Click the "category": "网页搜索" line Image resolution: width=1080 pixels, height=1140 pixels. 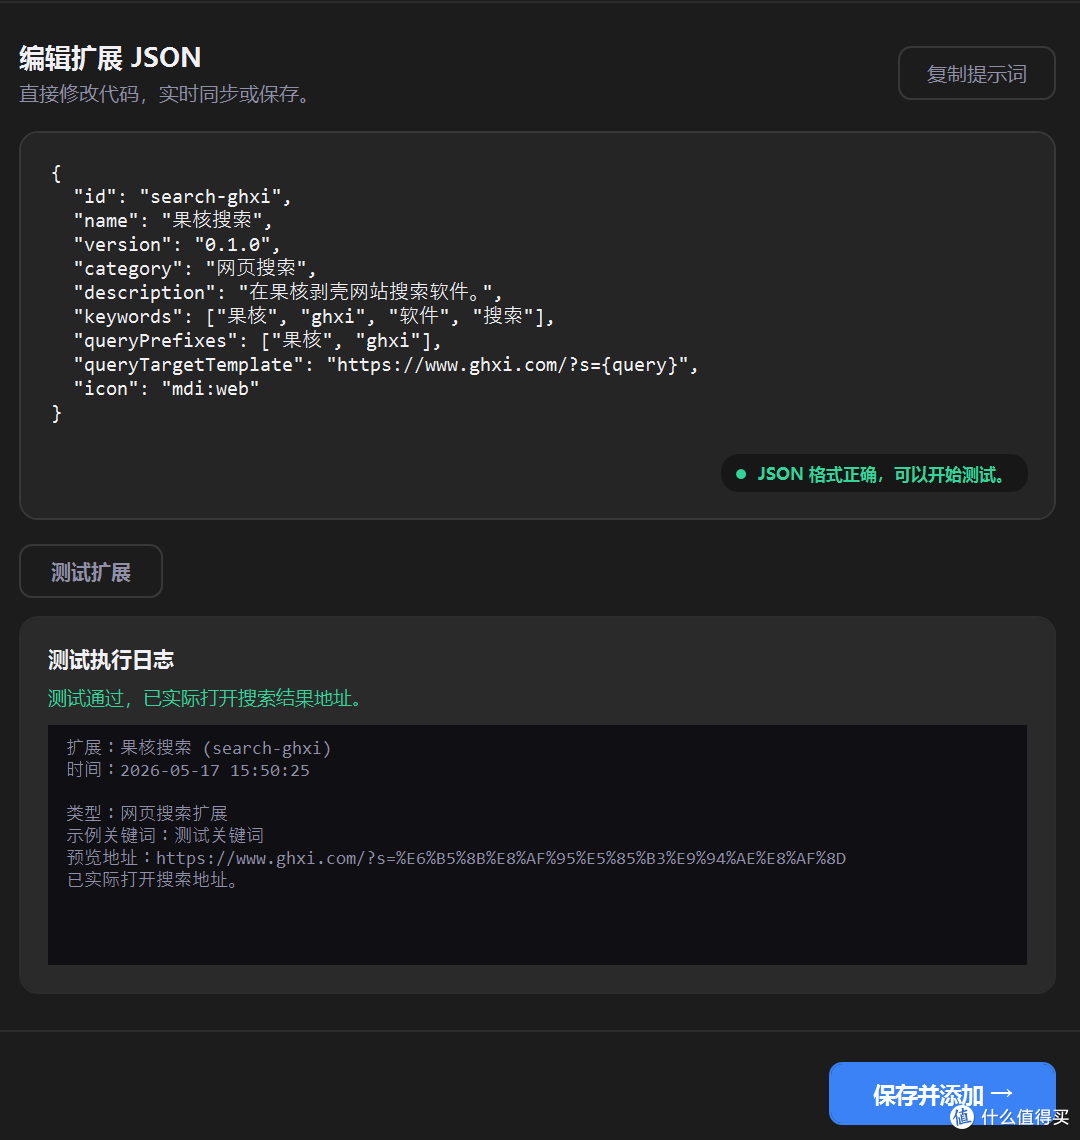coord(195,268)
